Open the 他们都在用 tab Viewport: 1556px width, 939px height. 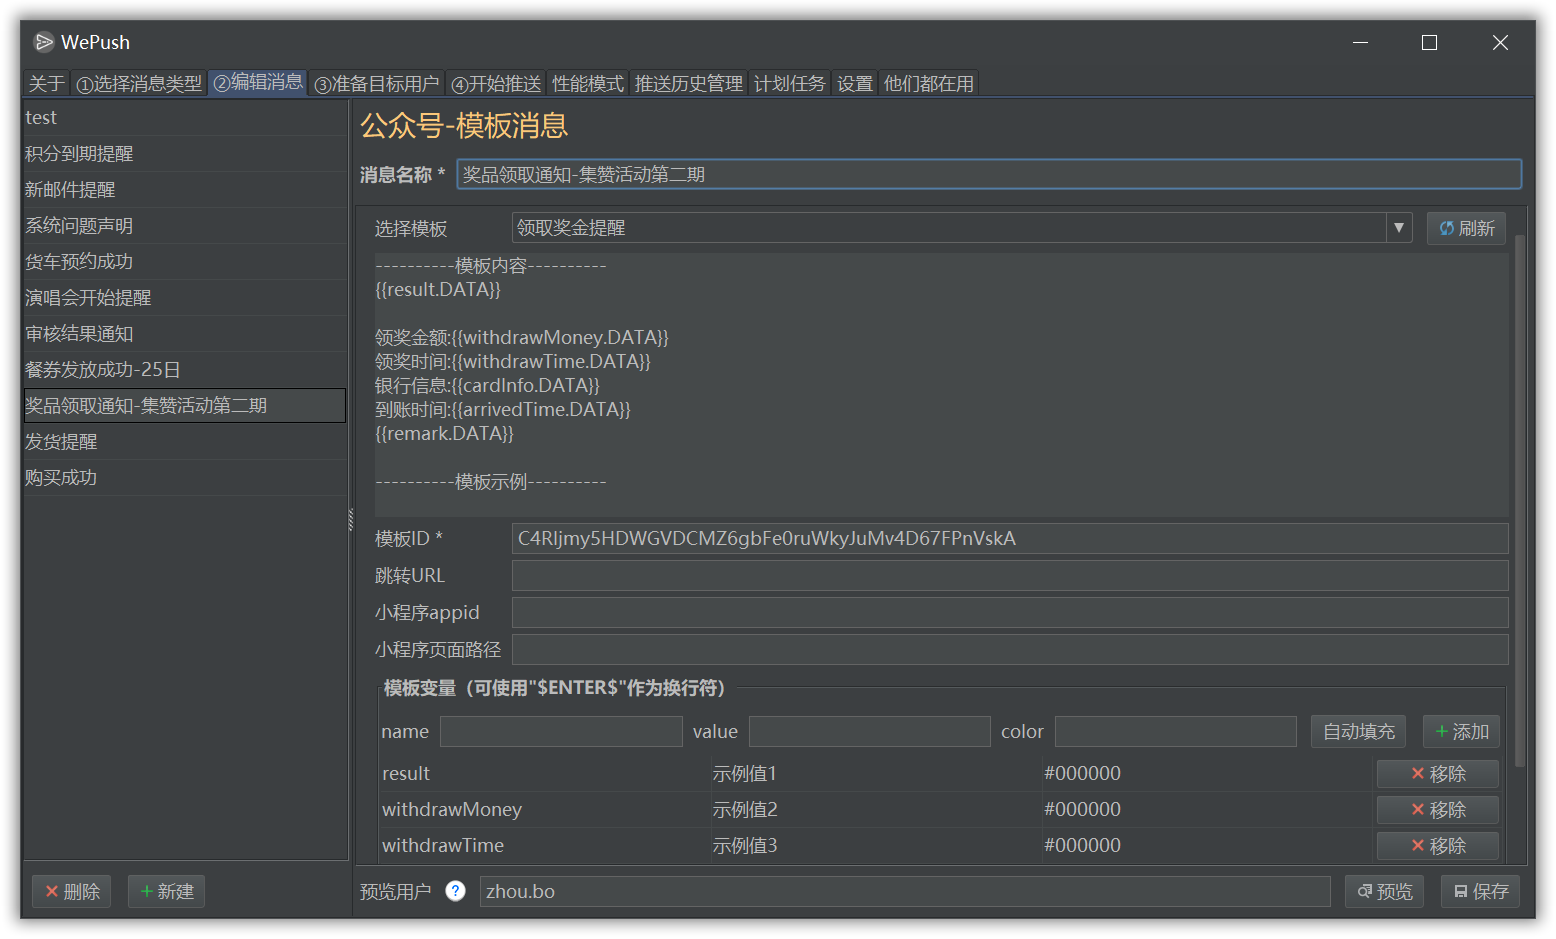[x=929, y=84]
